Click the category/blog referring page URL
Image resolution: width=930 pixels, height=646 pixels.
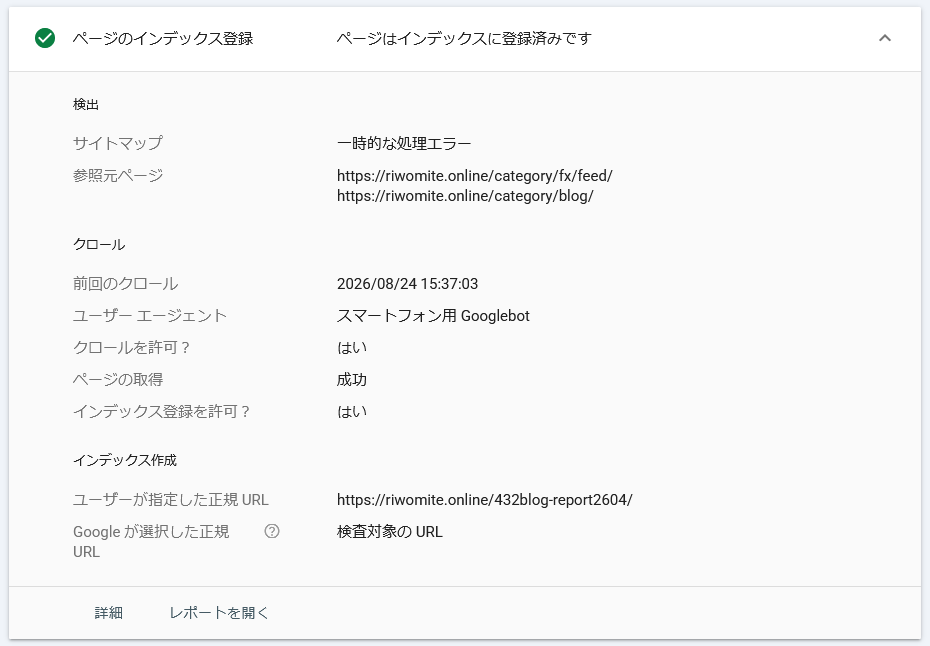point(465,196)
